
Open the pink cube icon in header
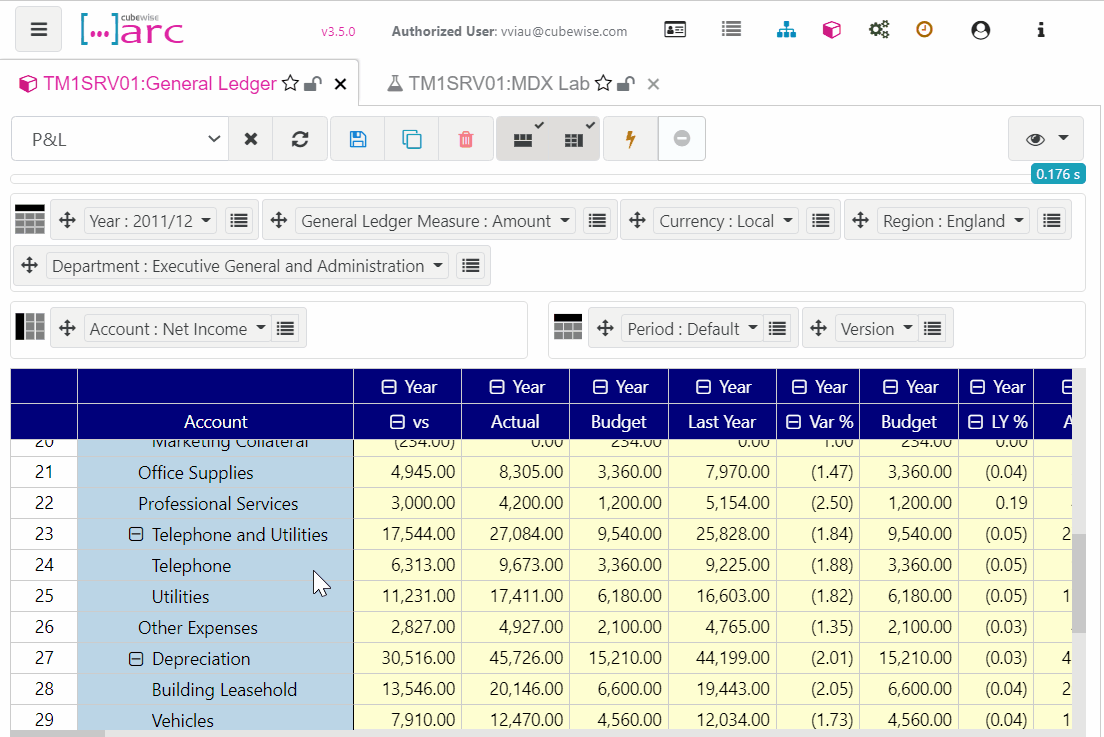coord(832,30)
